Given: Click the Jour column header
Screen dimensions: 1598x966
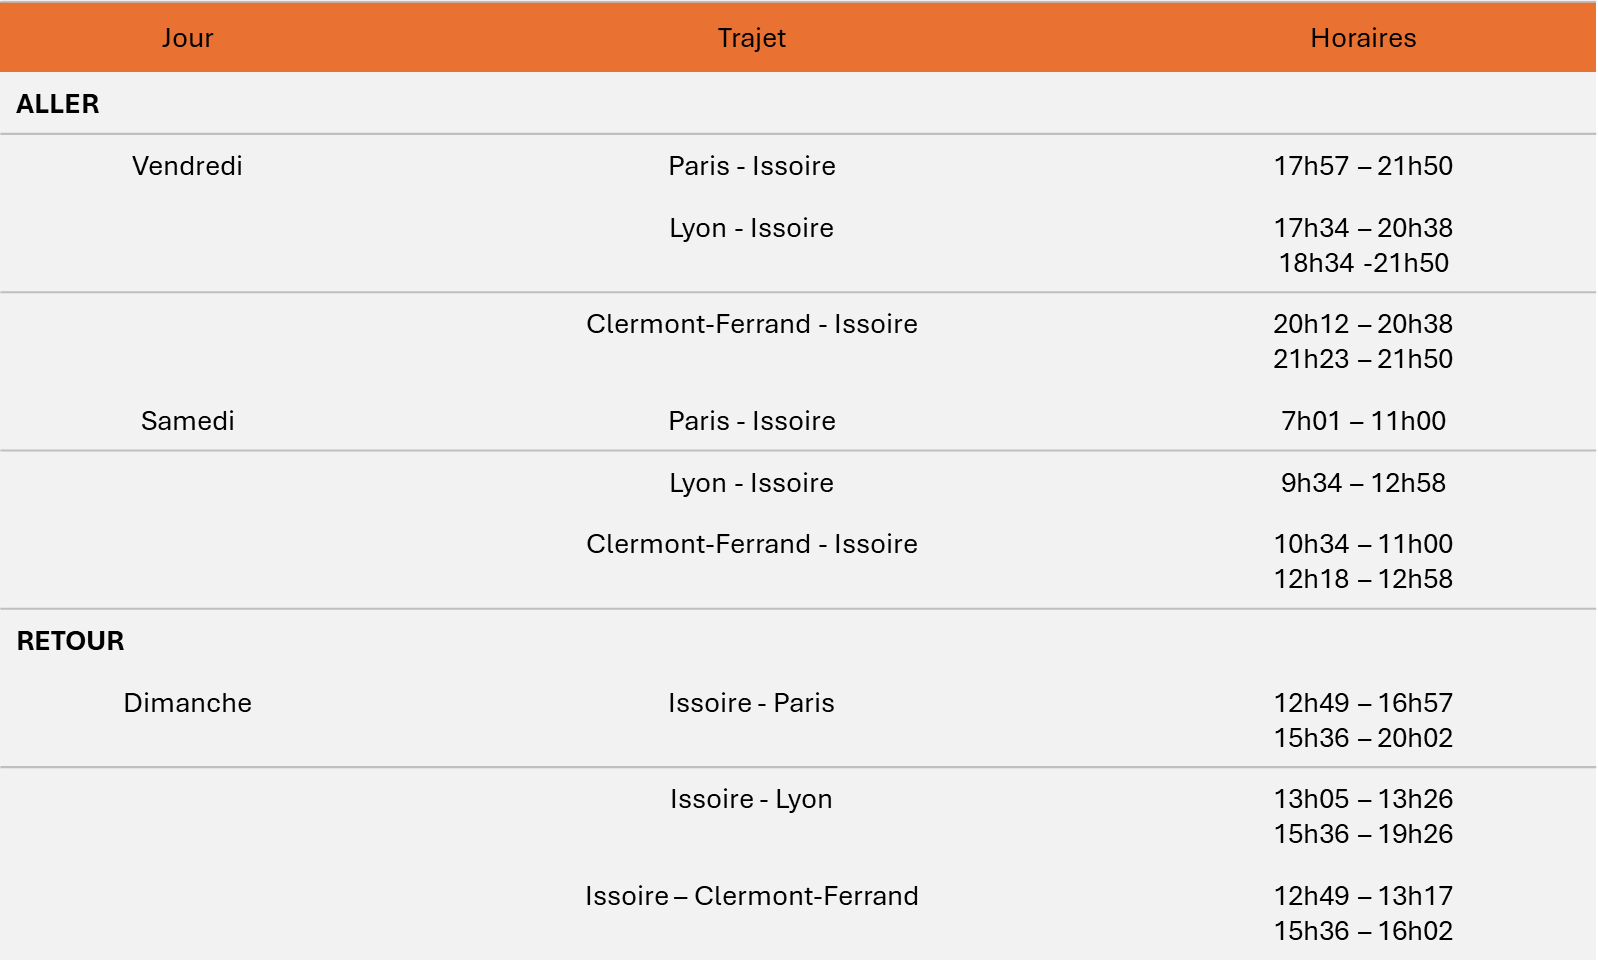Looking at the screenshot, I should 188,38.
